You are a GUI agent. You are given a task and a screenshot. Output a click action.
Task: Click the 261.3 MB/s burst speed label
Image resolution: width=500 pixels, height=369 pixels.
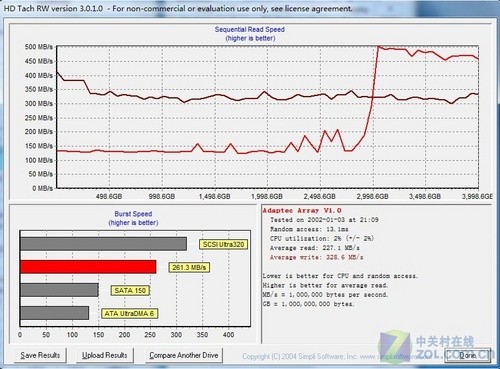[189, 267]
